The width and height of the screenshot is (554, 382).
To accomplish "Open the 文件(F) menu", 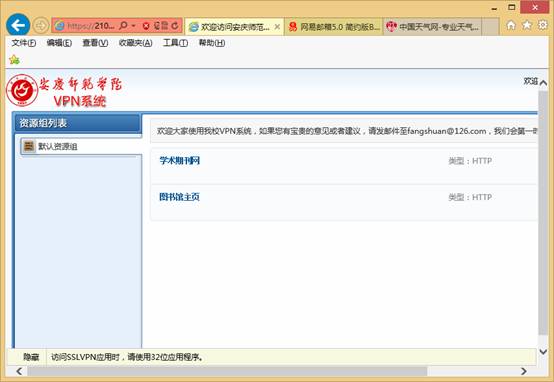I will (24, 43).
